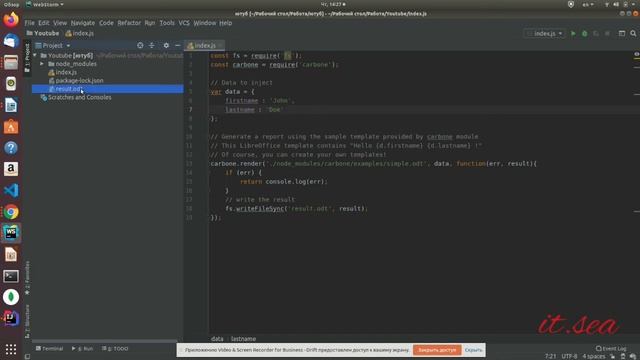The width and height of the screenshot is (640, 360).
Task: Click the locate-file target icon in Project panel
Action: (140, 45)
